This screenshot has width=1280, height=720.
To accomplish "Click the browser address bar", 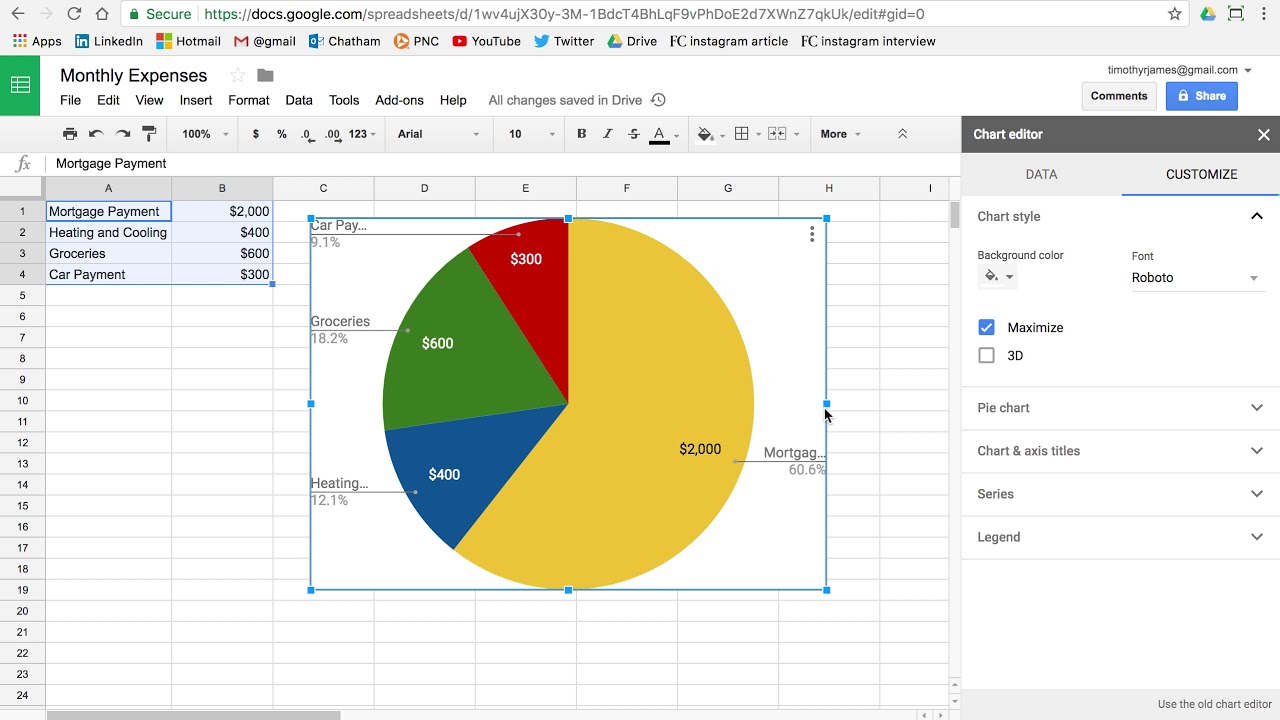I will [640, 14].
